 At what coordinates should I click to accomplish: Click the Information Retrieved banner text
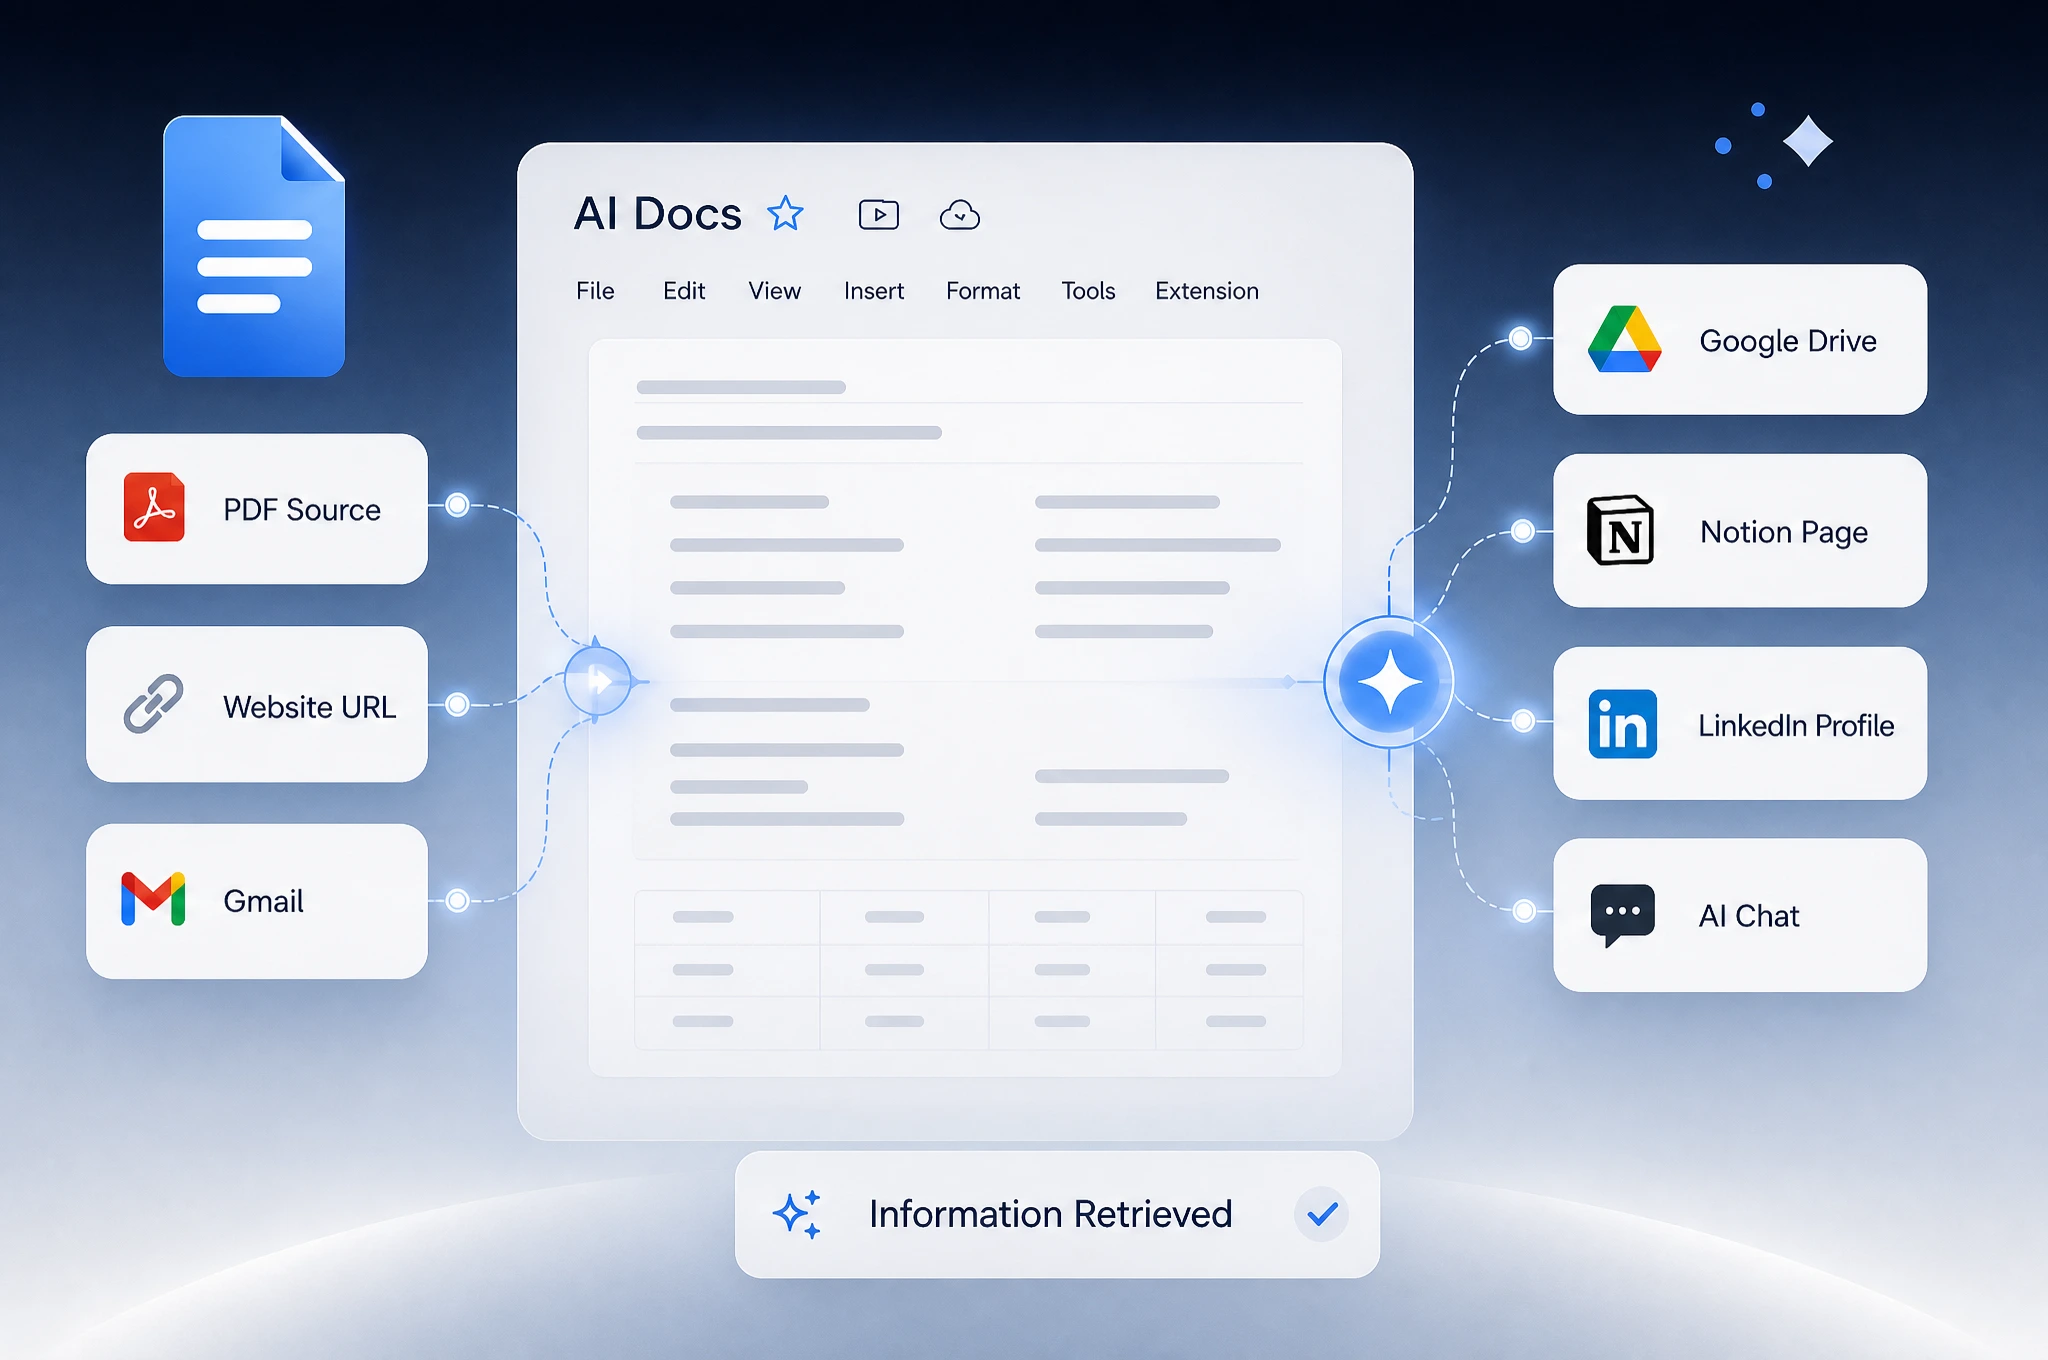[1050, 1214]
